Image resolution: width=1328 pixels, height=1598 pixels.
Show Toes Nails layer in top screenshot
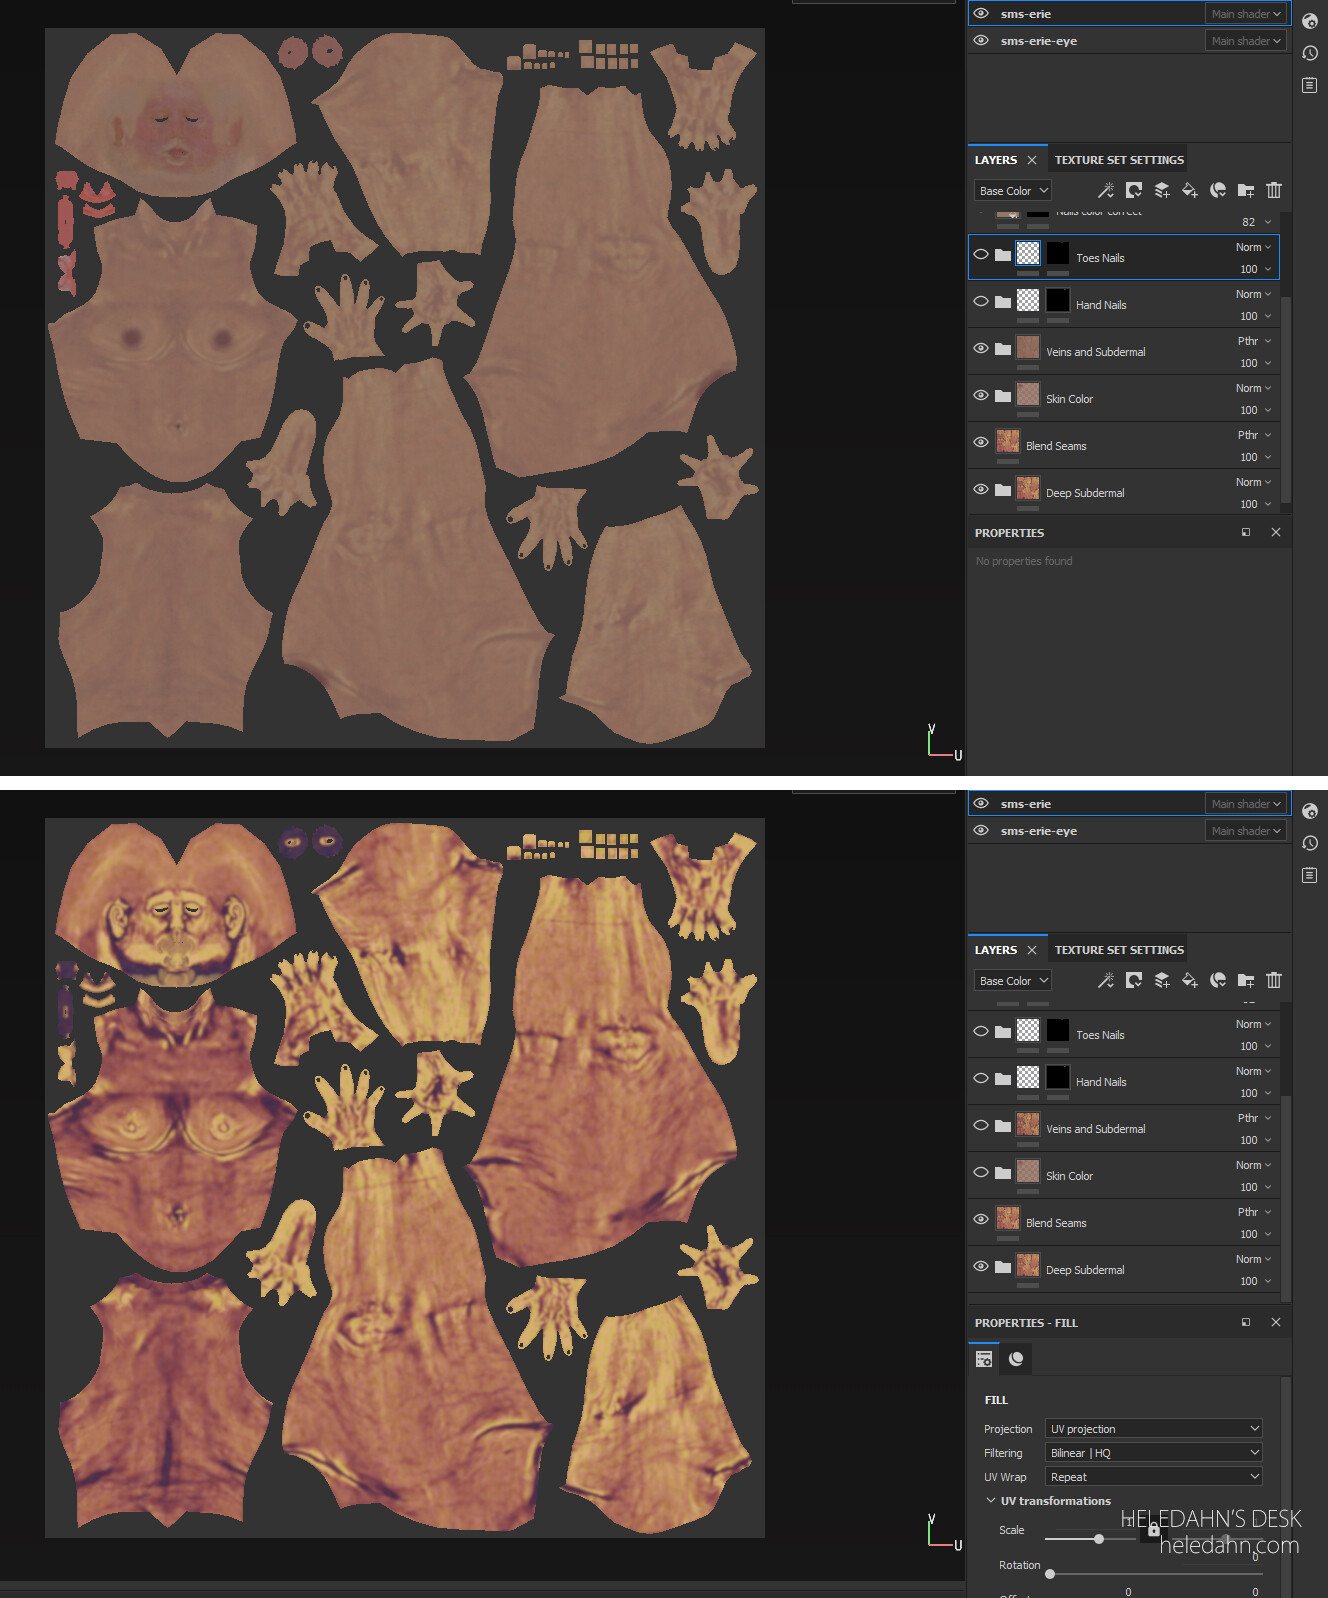[981, 254]
